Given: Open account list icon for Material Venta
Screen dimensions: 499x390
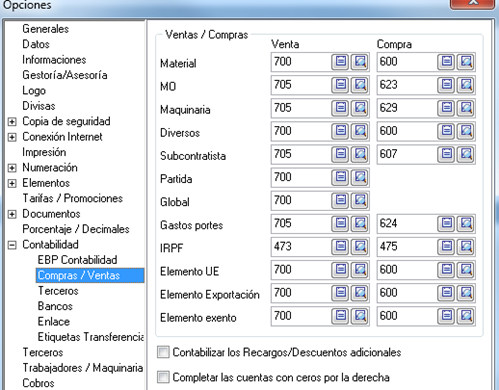Looking at the screenshot, I should coord(340,62).
